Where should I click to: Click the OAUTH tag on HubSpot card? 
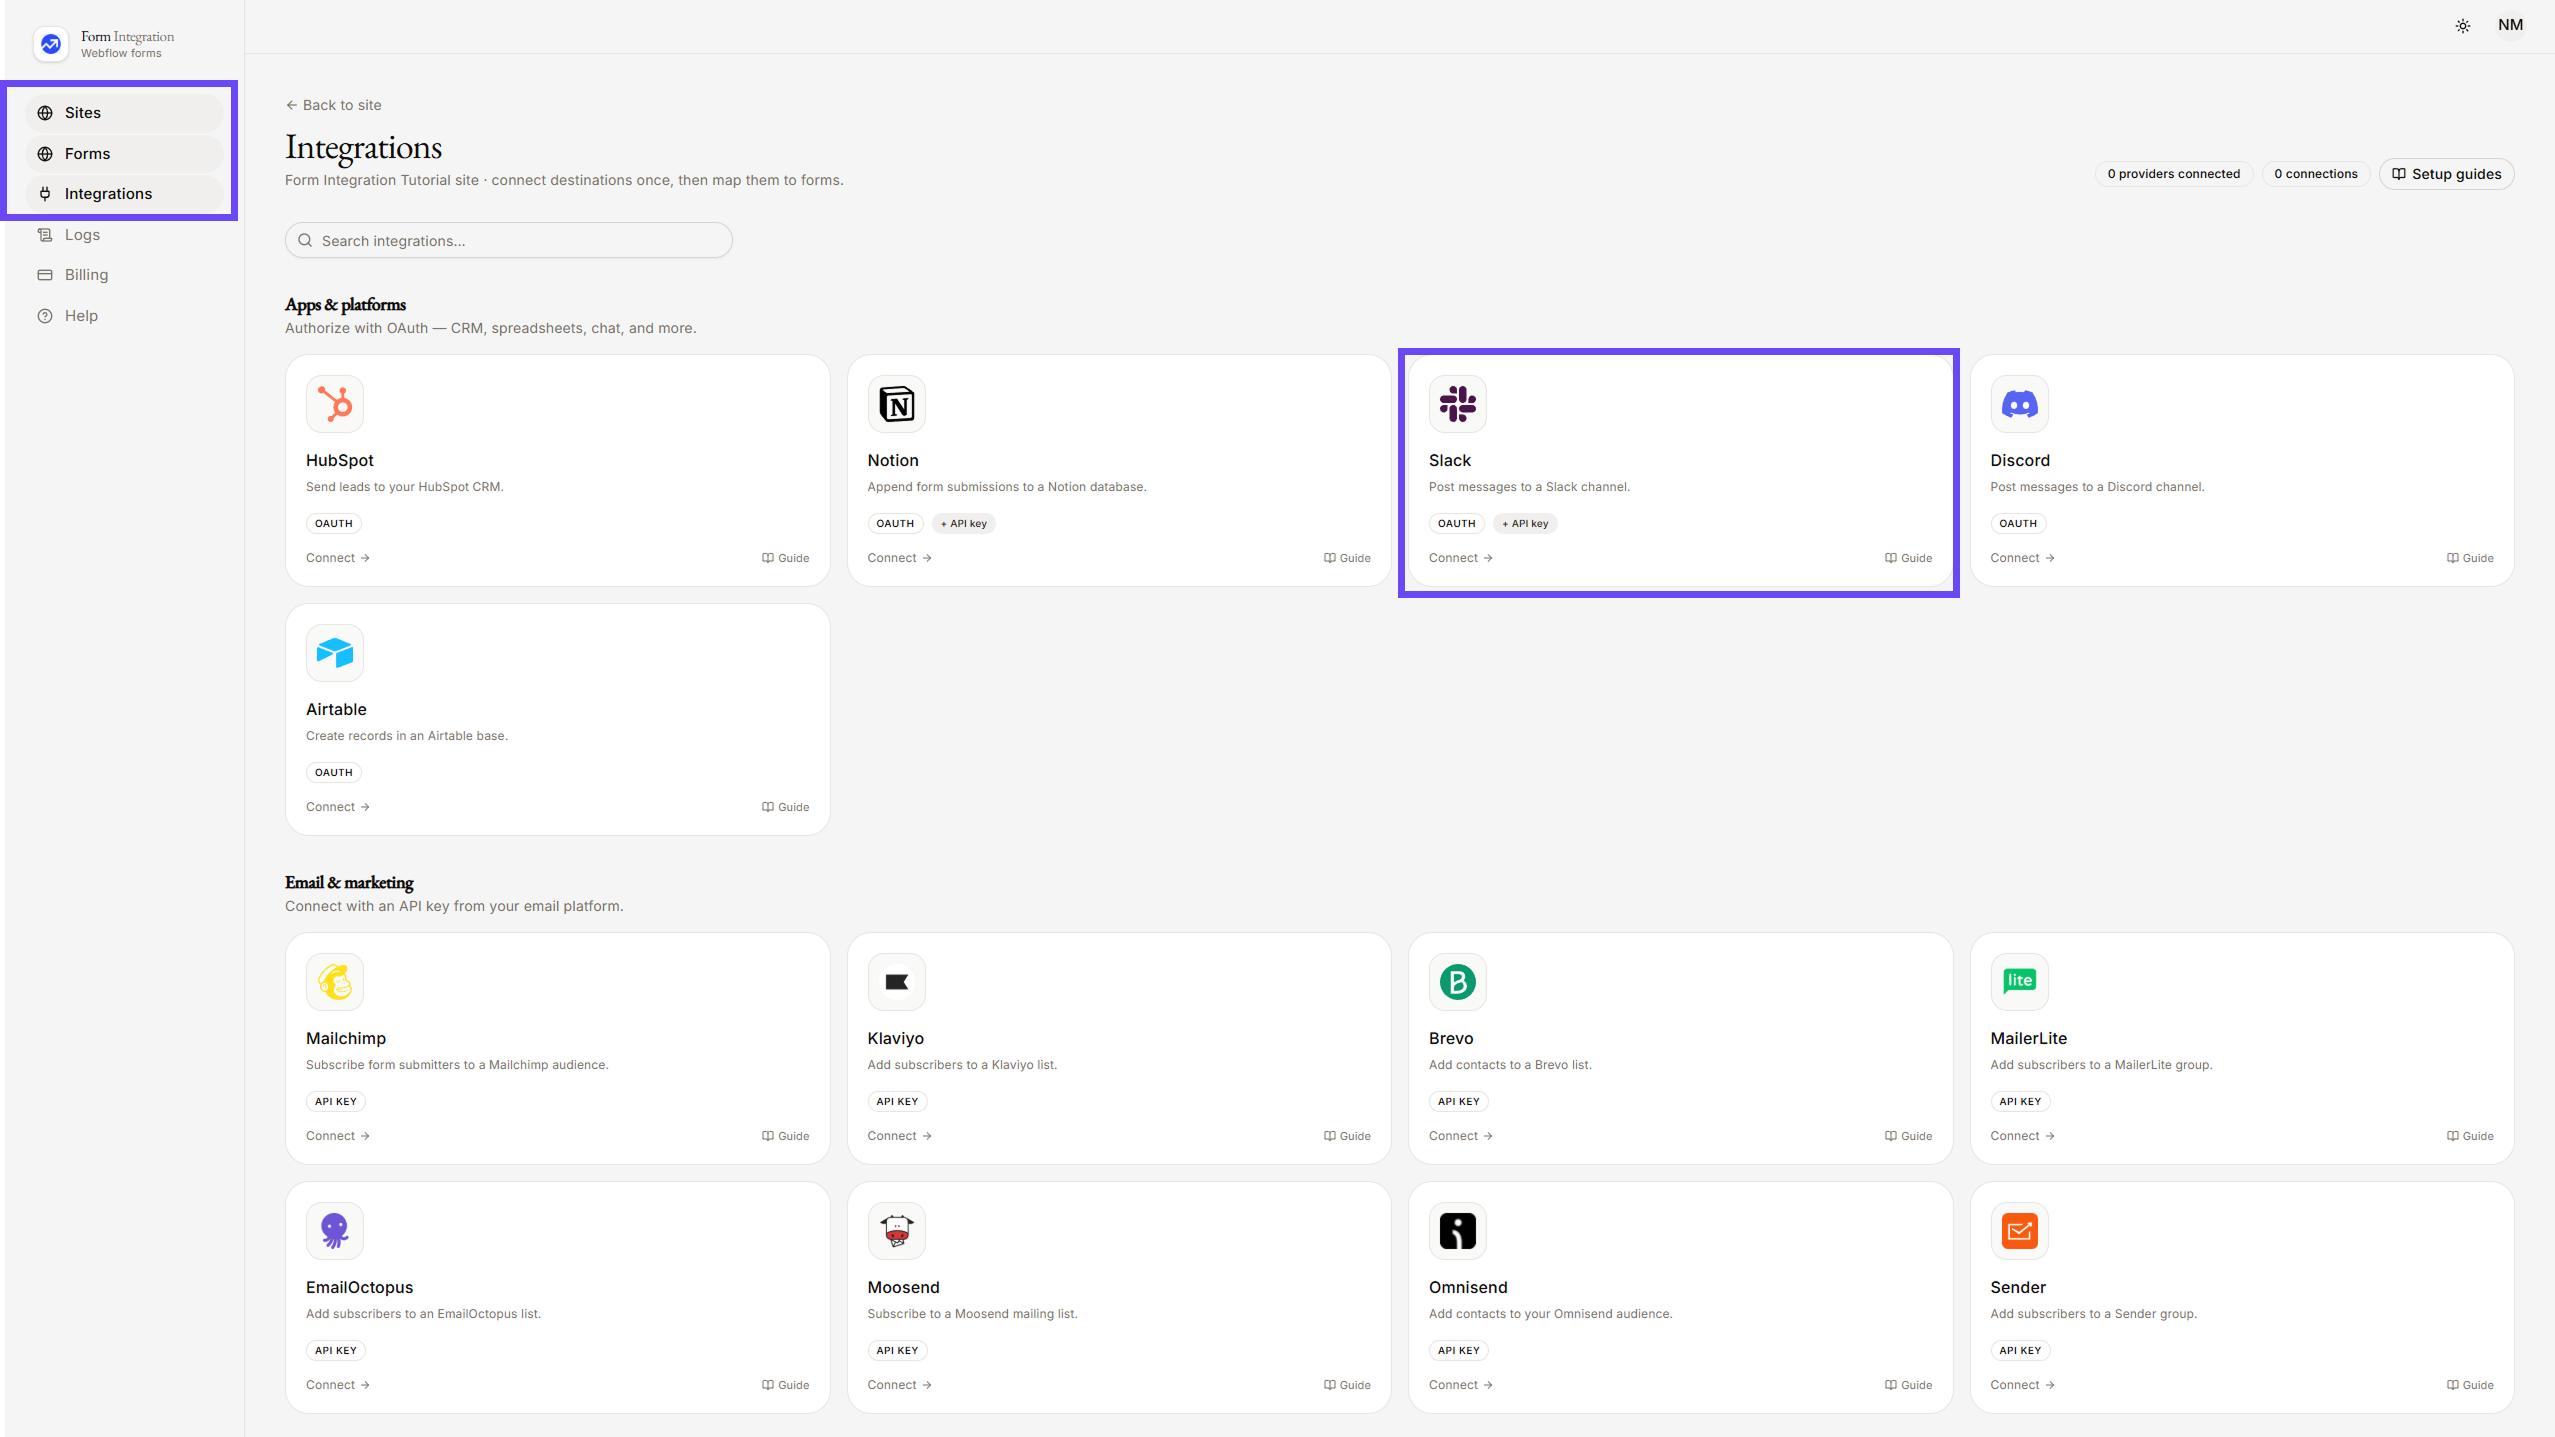click(x=334, y=524)
